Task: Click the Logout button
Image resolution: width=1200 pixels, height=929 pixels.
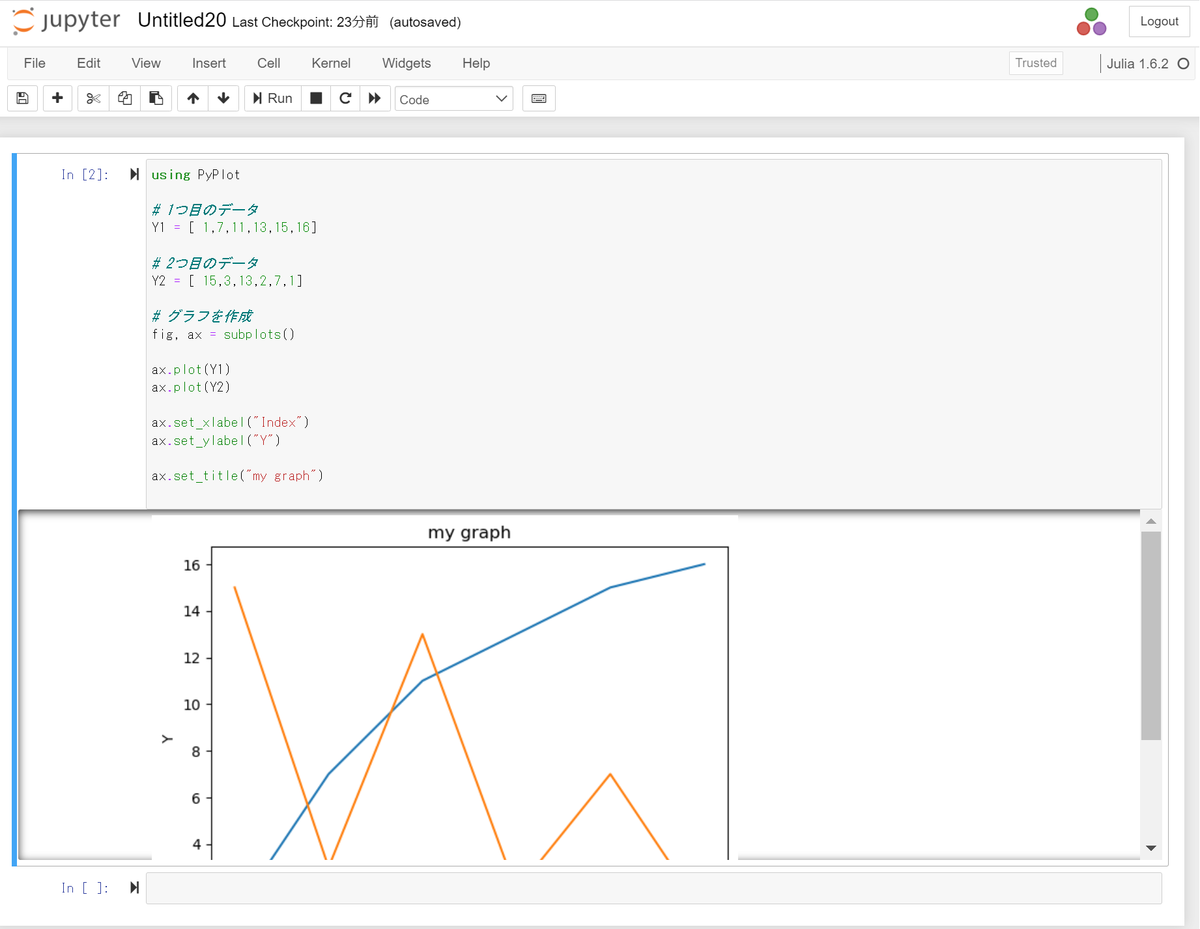Action: tap(1159, 21)
